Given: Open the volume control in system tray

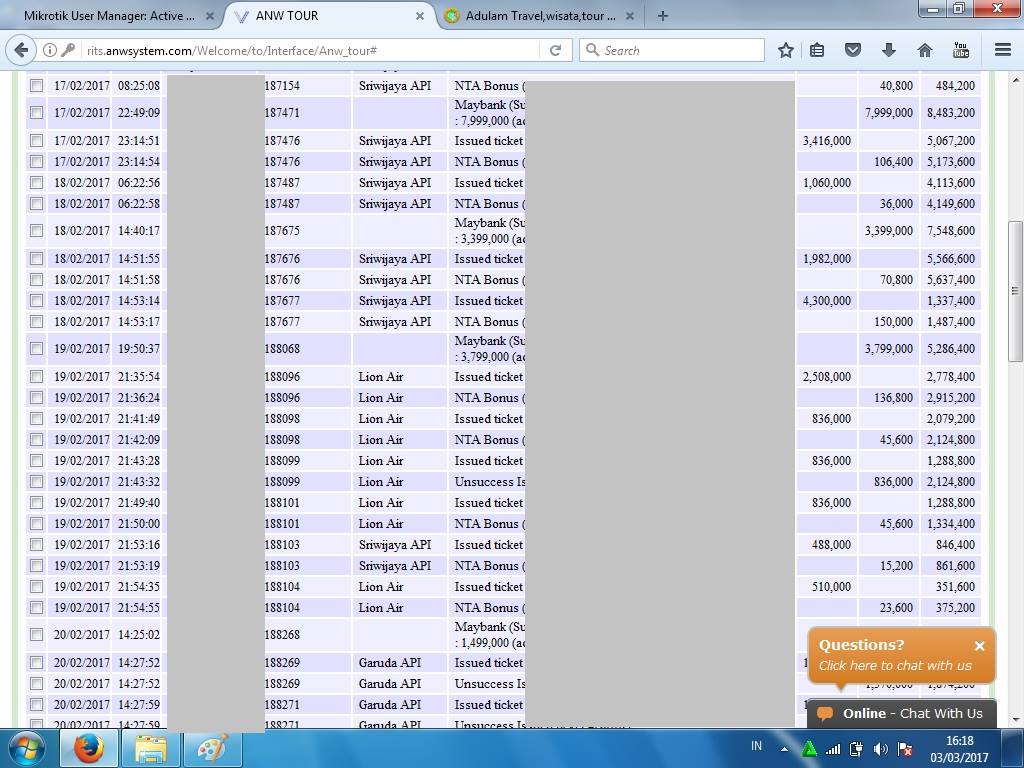Looking at the screenshot, I should coord(880,749).
